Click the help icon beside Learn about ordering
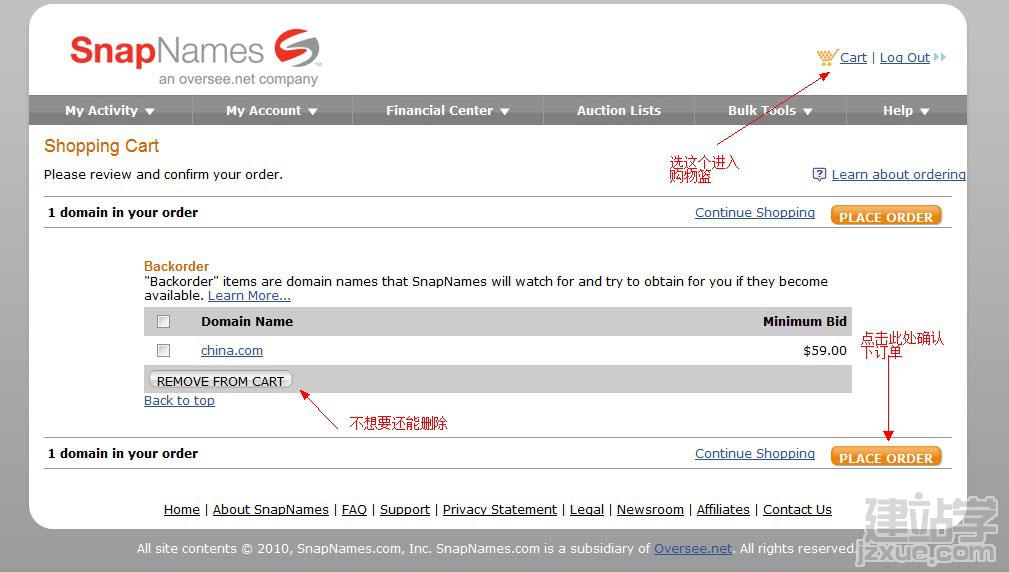 pyautogui.click(x=819, y=174)
